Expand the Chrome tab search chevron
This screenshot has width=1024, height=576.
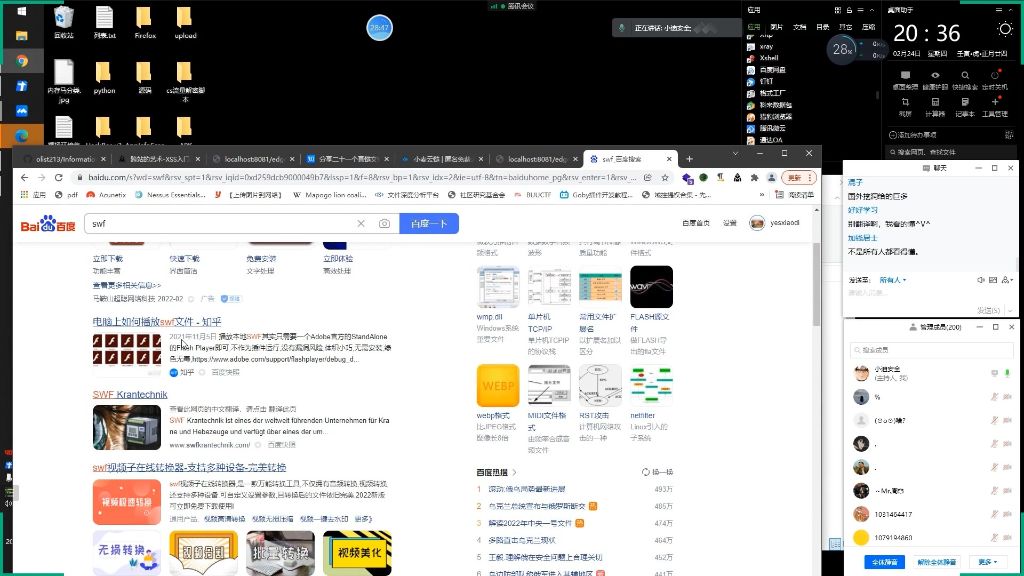pos(735,153)
